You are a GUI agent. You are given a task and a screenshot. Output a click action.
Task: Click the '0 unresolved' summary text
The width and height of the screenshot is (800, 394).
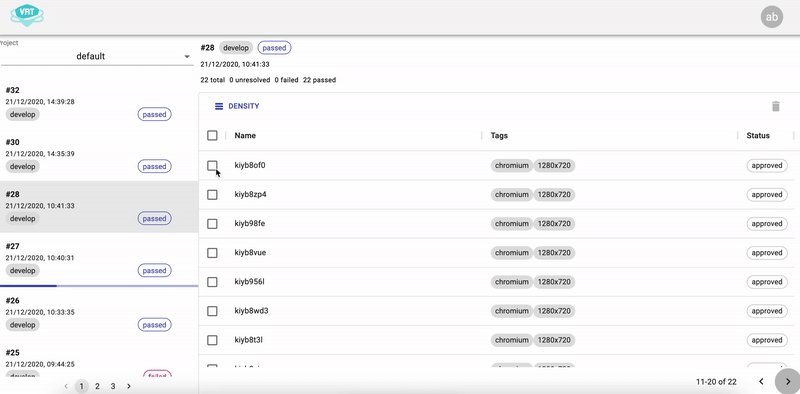[249, 80]
